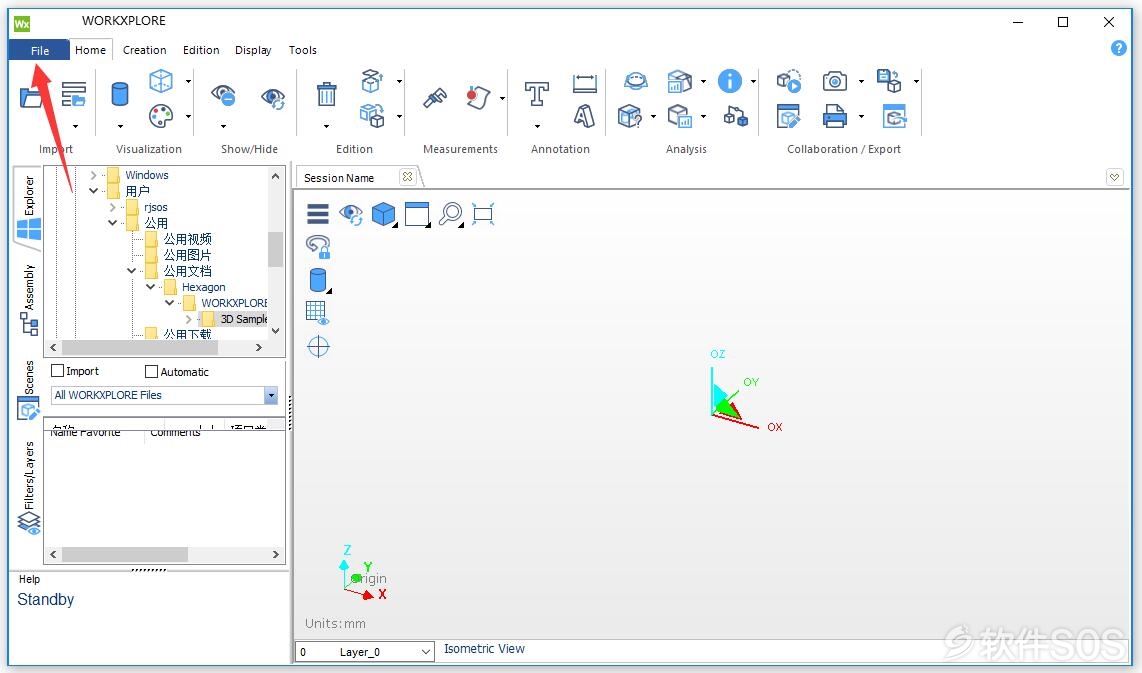The image size is (1142, 673).
Task: Expand the Windows folder in the tree
Action: [x=93, y=175]
